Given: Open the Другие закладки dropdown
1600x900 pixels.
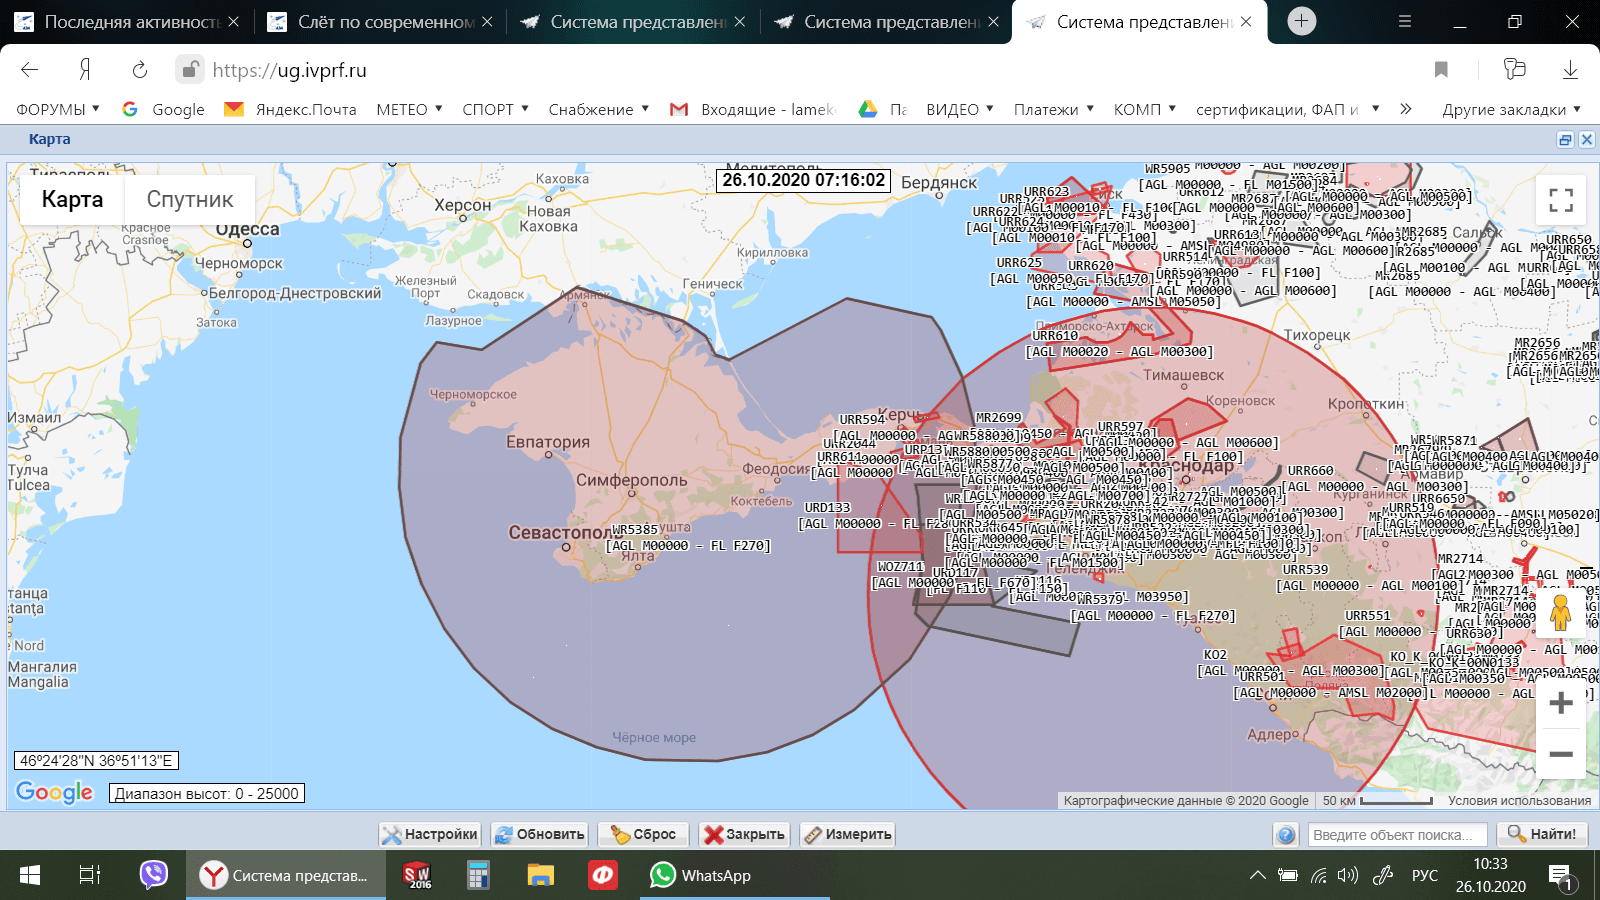Looking at the screenshot, I should click(x=1511, y=109).
